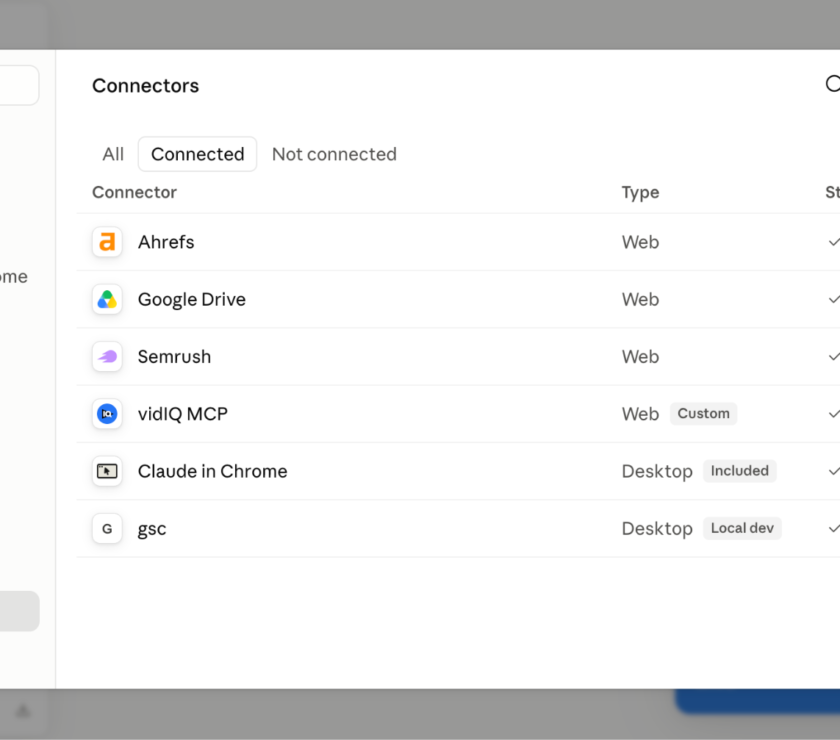Screen dimensions: 840x740
Task: Click the Local dev badge on gsc
Action: (x=742, y=528)
